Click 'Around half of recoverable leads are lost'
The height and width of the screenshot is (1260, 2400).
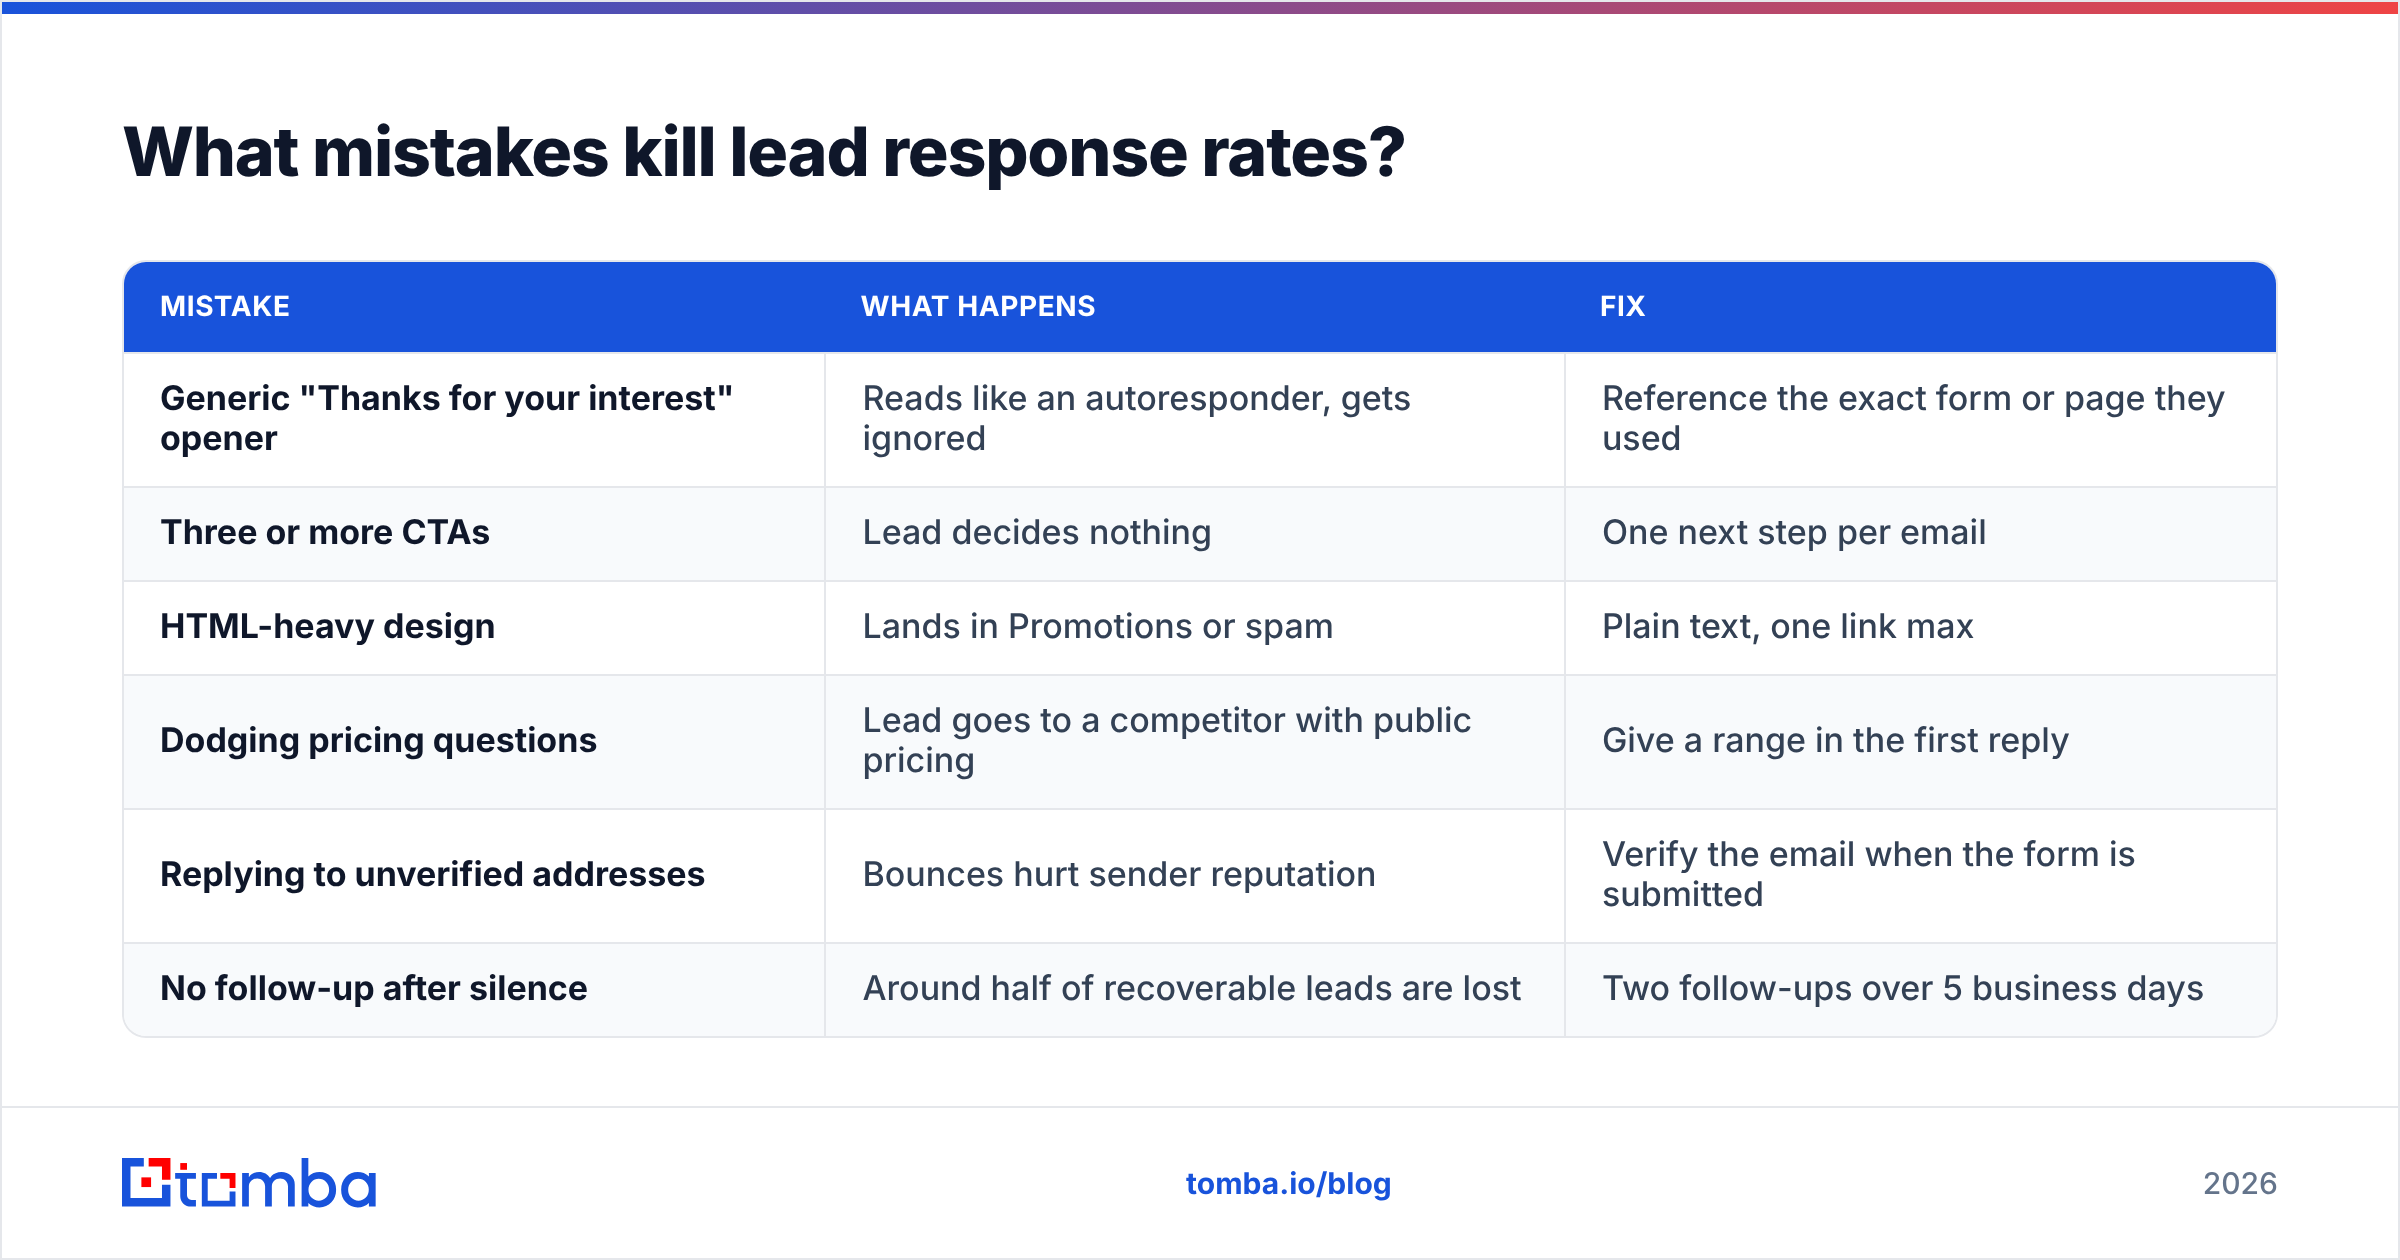[1192, 989]
